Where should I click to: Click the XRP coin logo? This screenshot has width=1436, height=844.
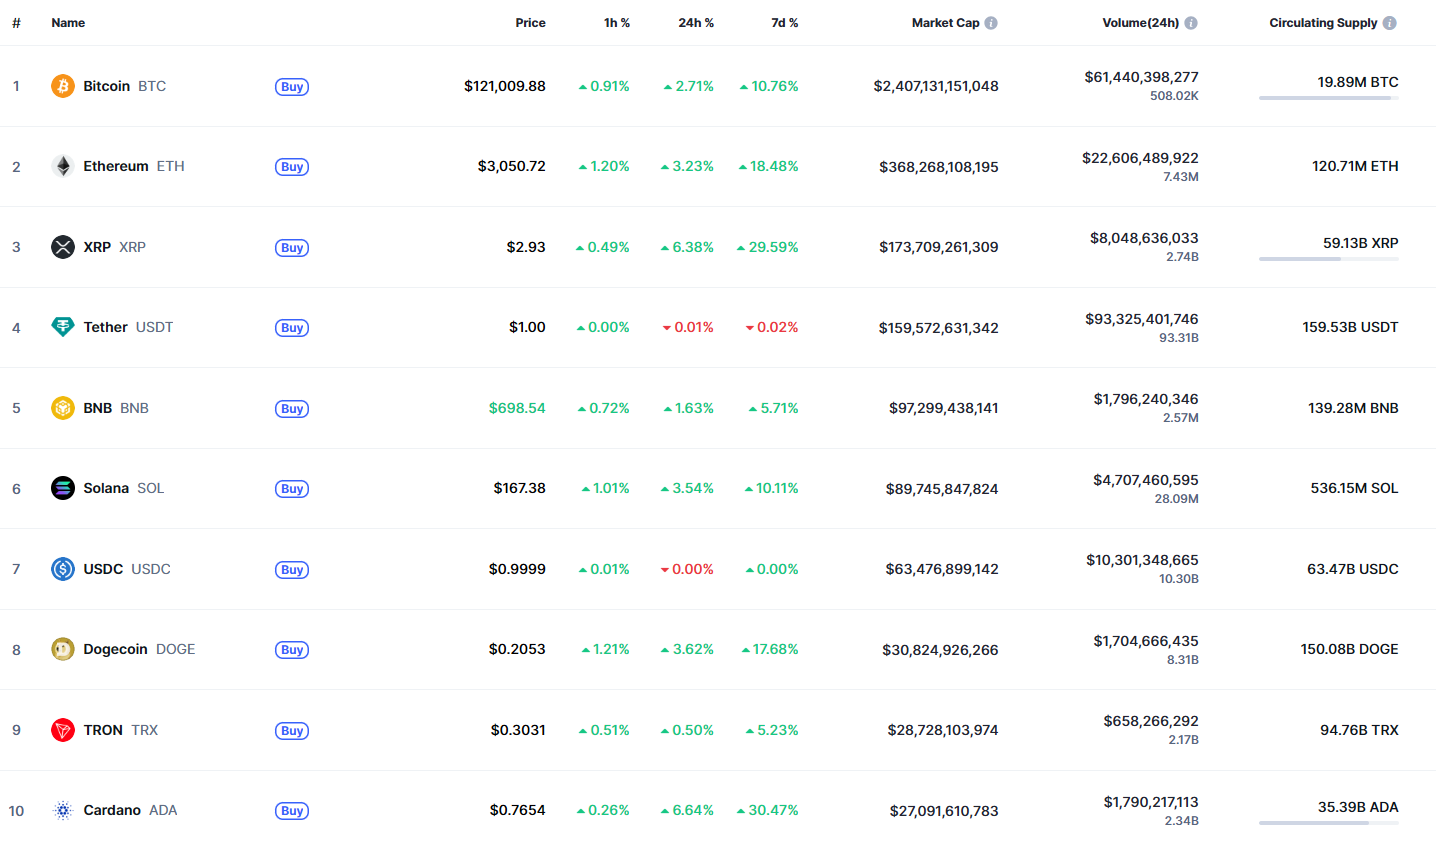63,247
